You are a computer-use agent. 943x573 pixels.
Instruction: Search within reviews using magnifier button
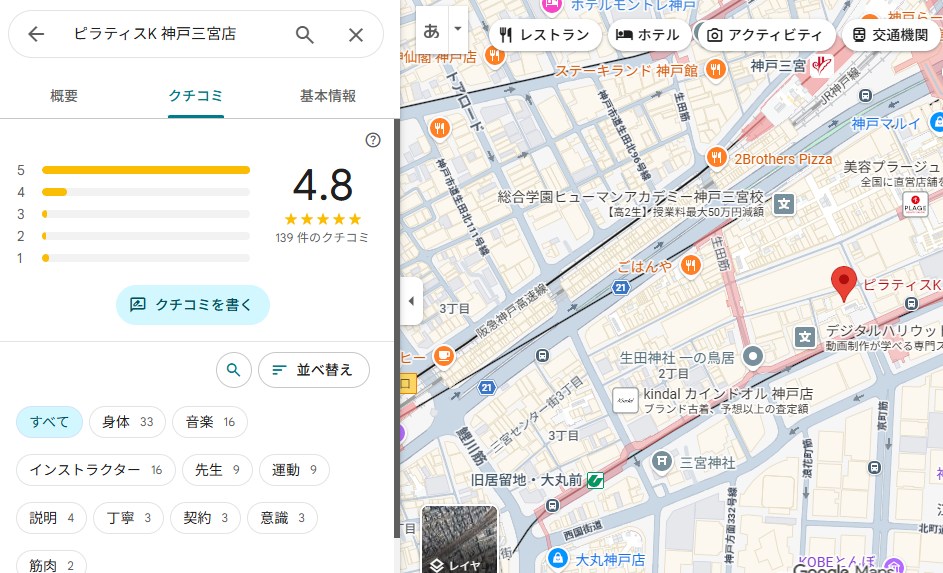pos(233,370)
